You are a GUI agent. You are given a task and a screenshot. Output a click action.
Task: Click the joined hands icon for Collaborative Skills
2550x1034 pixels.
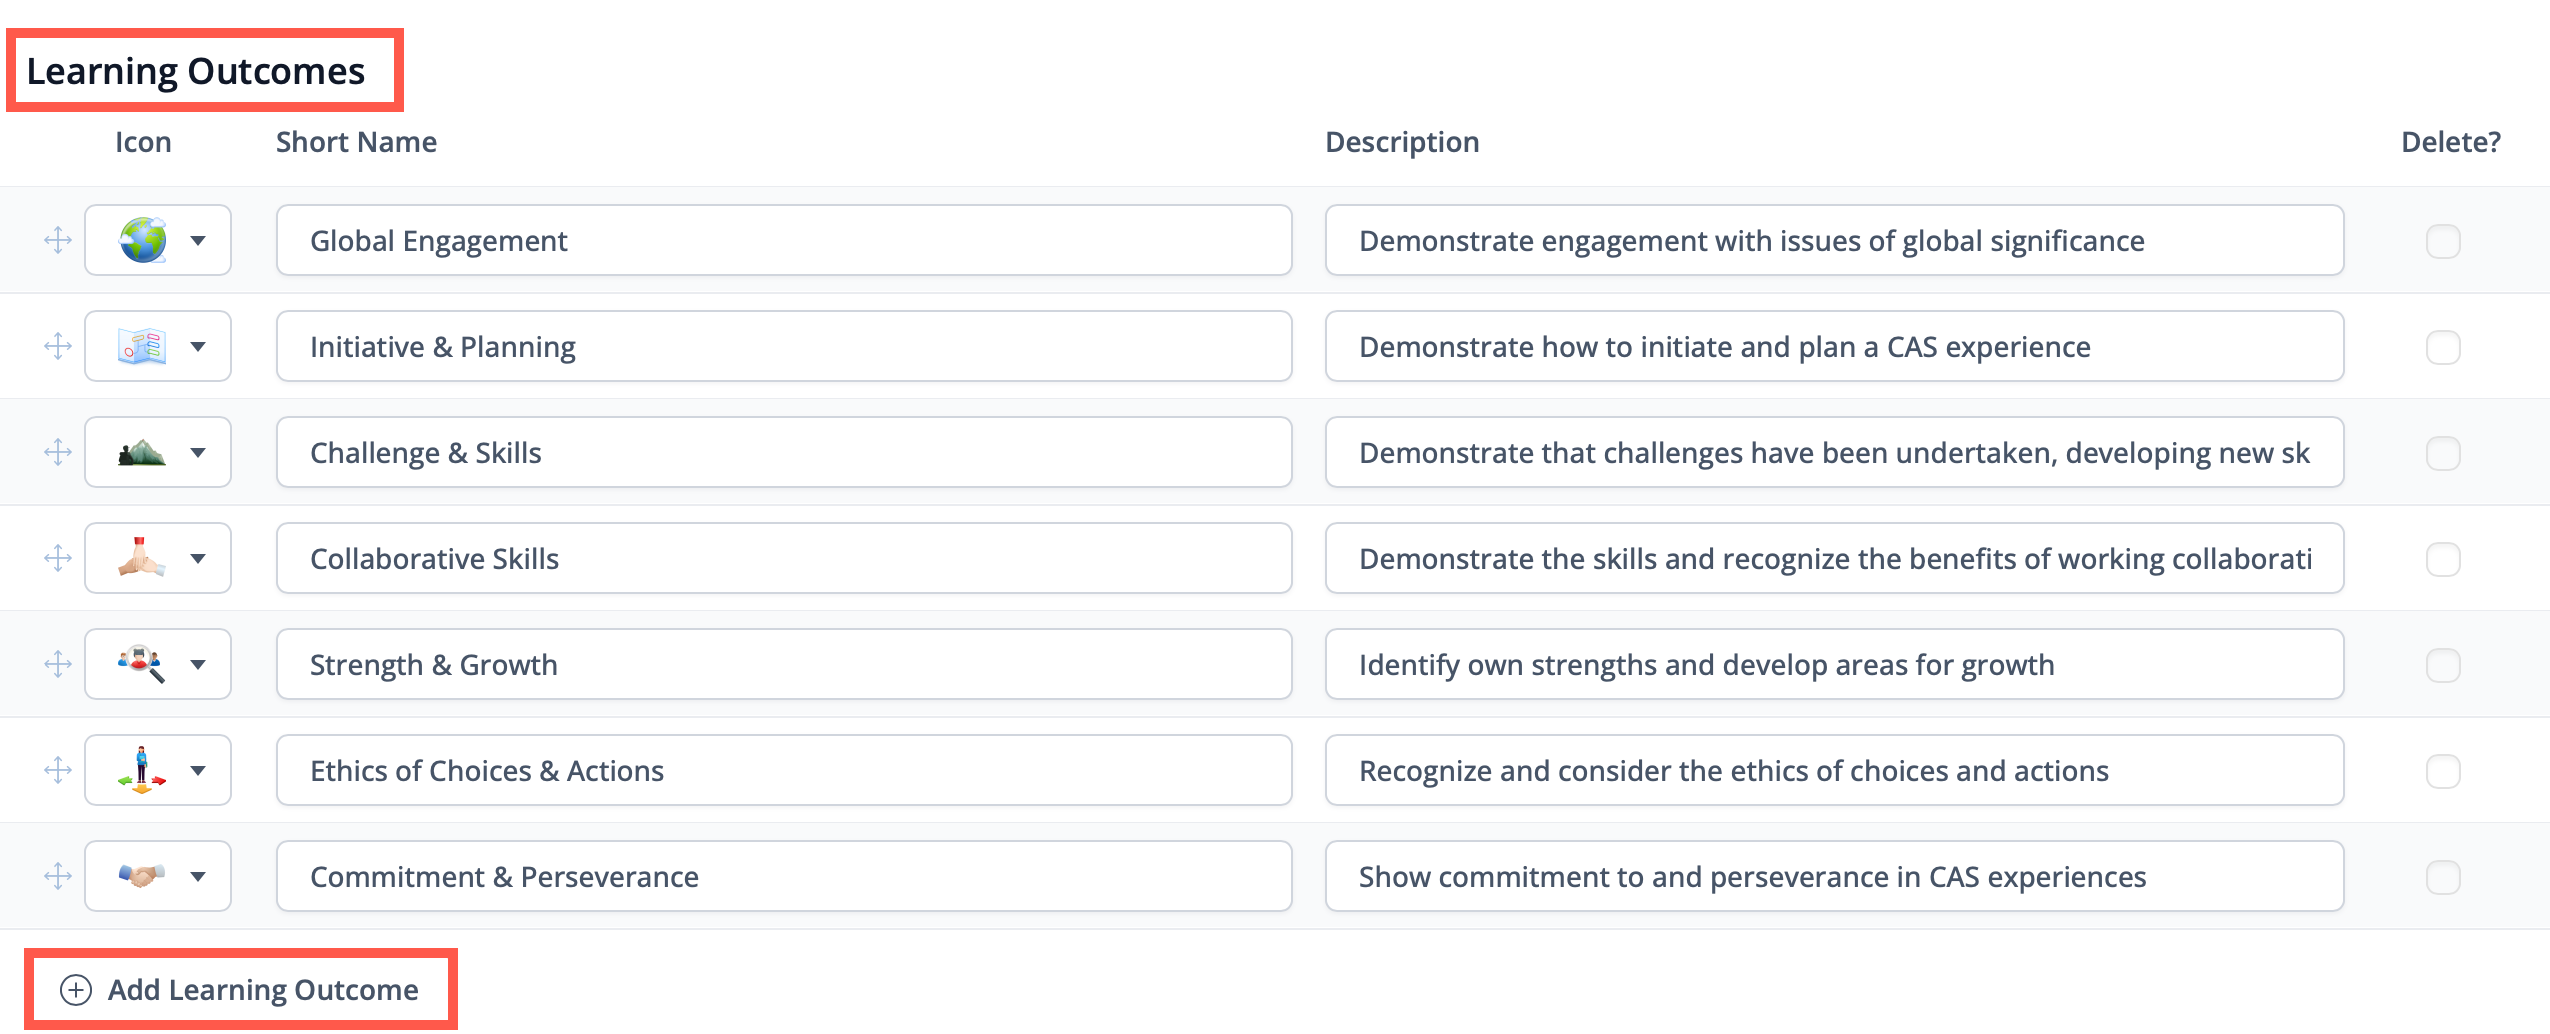(x=142, y=557)
